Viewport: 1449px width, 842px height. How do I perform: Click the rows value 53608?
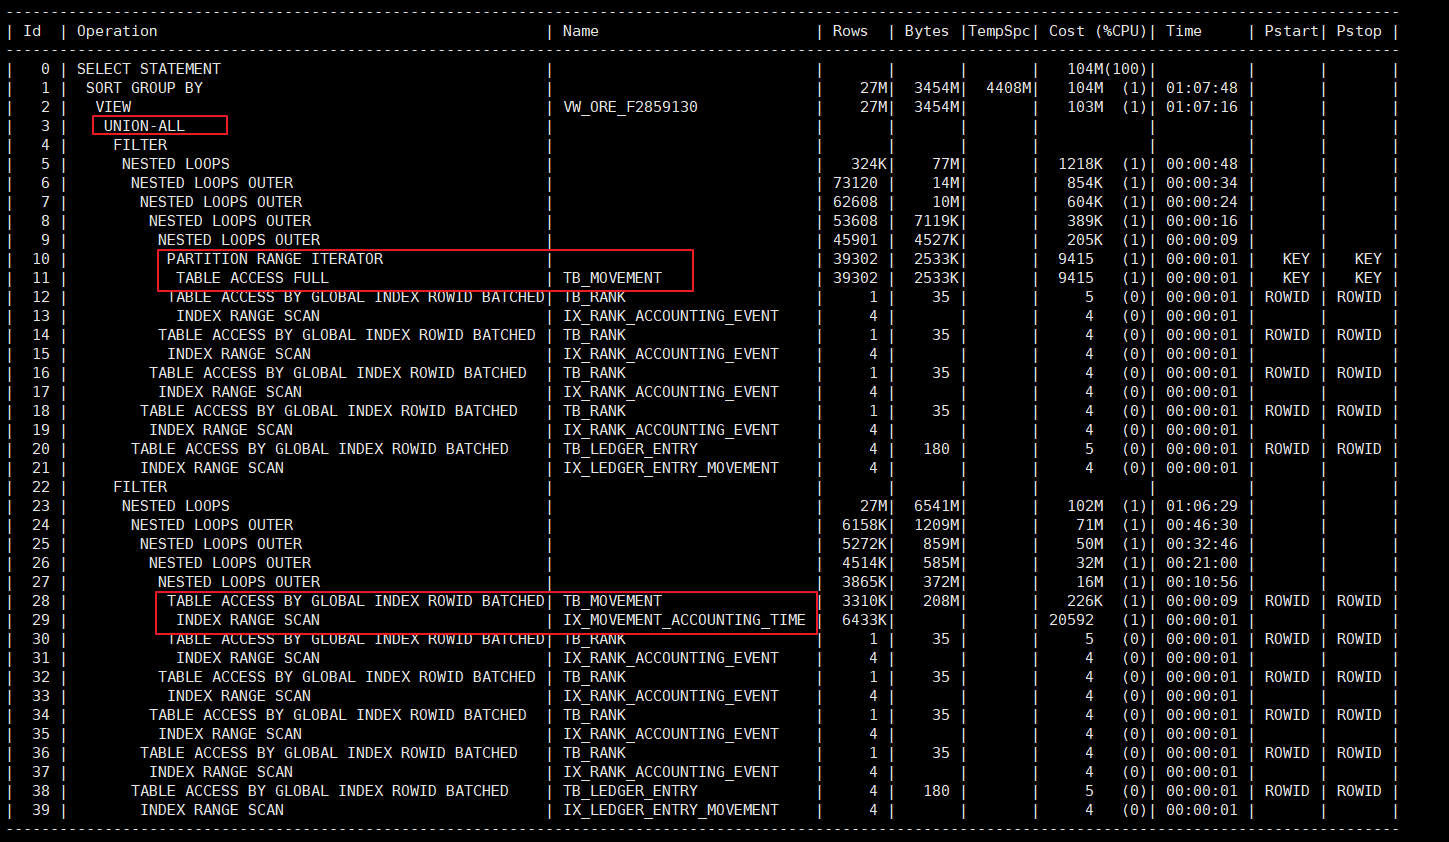tap(855, 221)
